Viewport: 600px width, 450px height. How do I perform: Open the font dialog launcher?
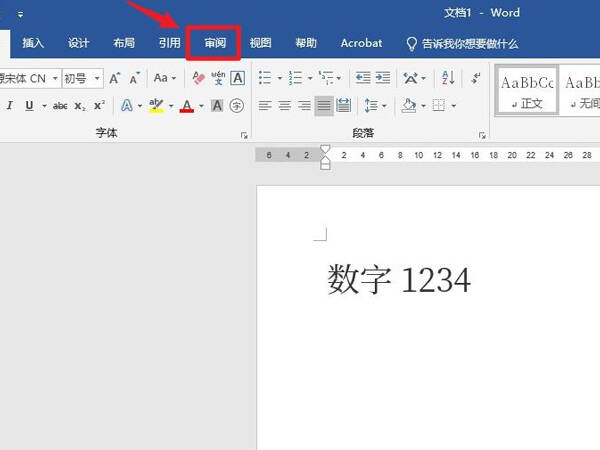pos(244,135)
